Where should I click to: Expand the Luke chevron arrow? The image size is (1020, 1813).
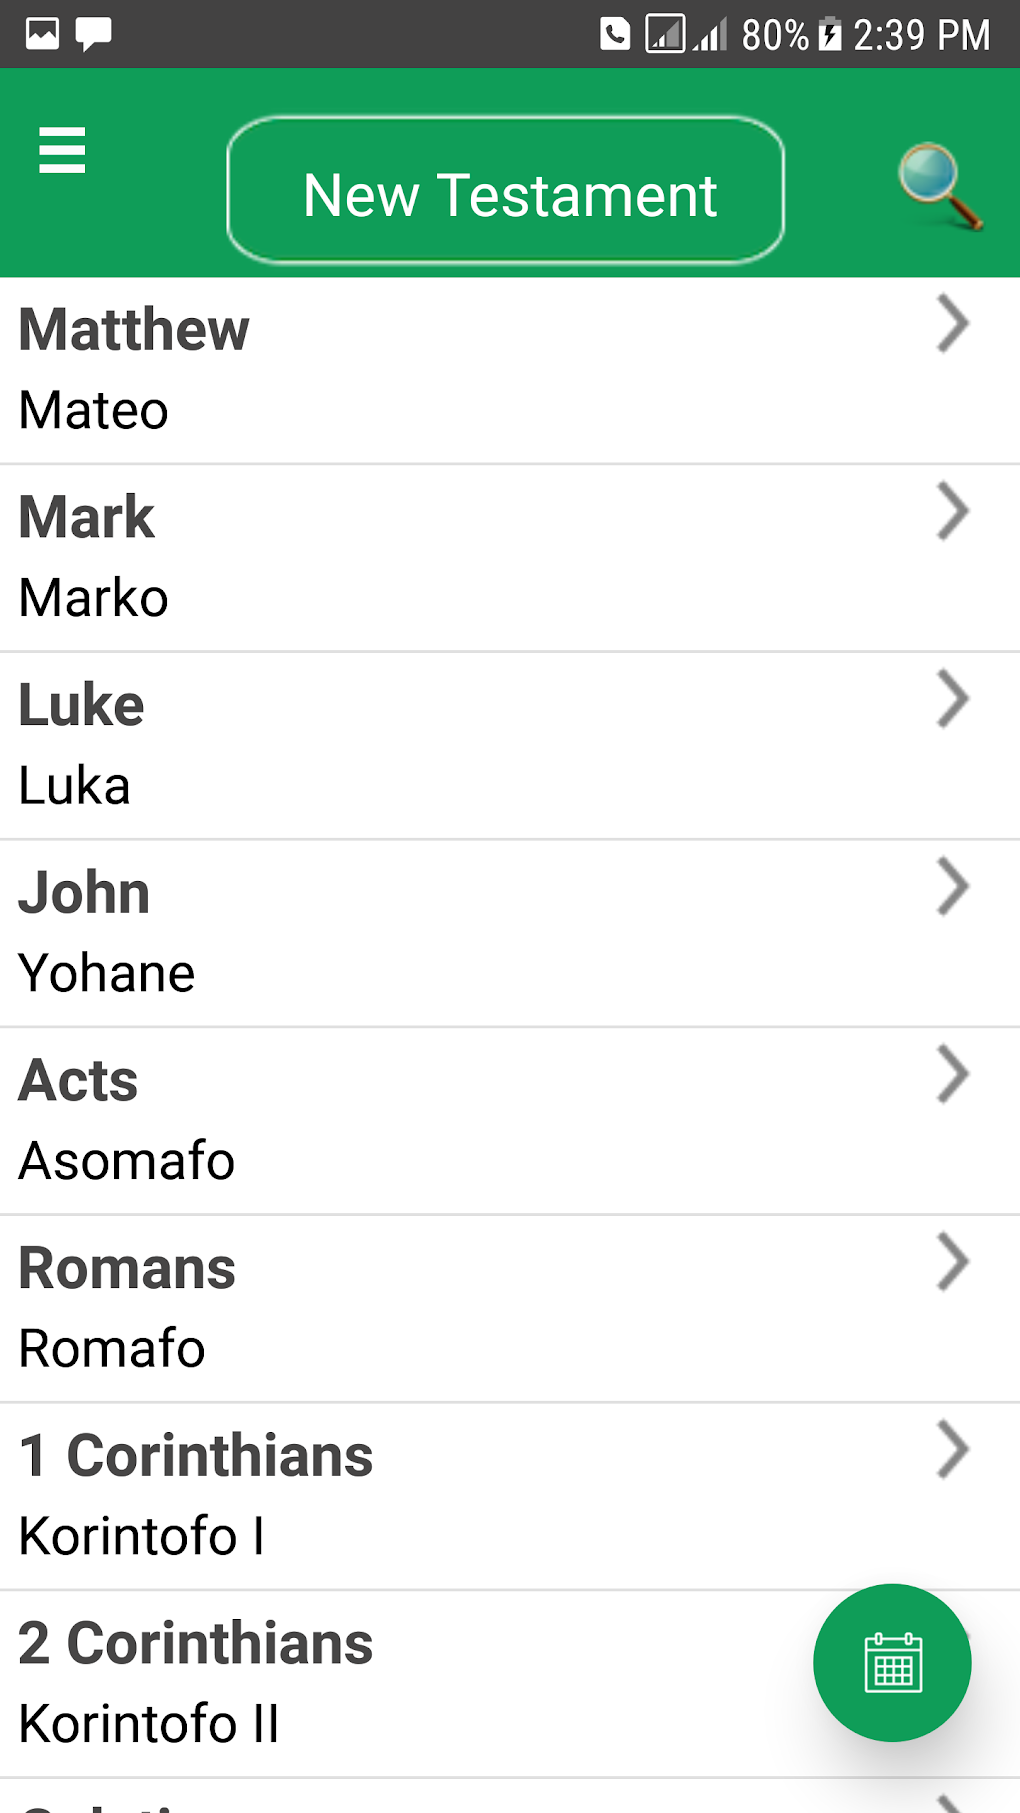(x=953, y=699)
